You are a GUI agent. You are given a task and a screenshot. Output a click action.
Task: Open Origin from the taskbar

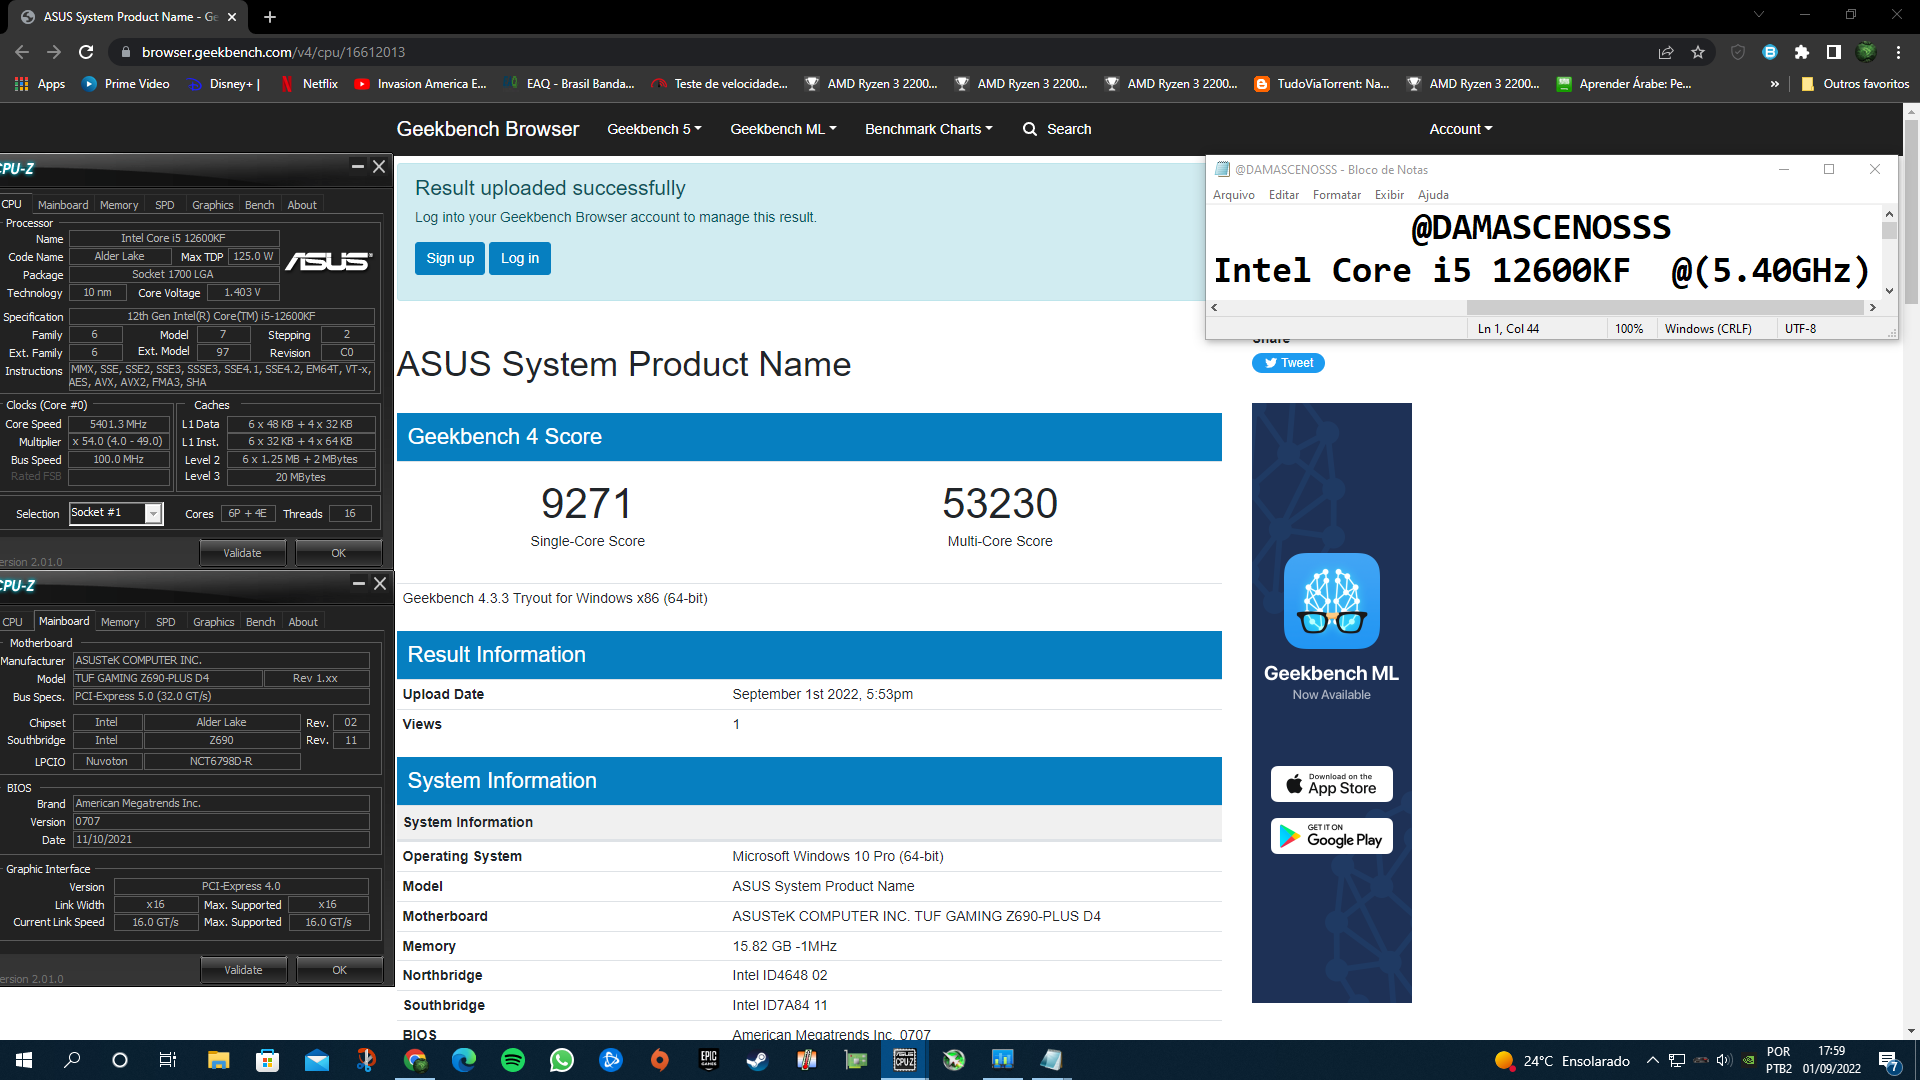(660, 1060)
